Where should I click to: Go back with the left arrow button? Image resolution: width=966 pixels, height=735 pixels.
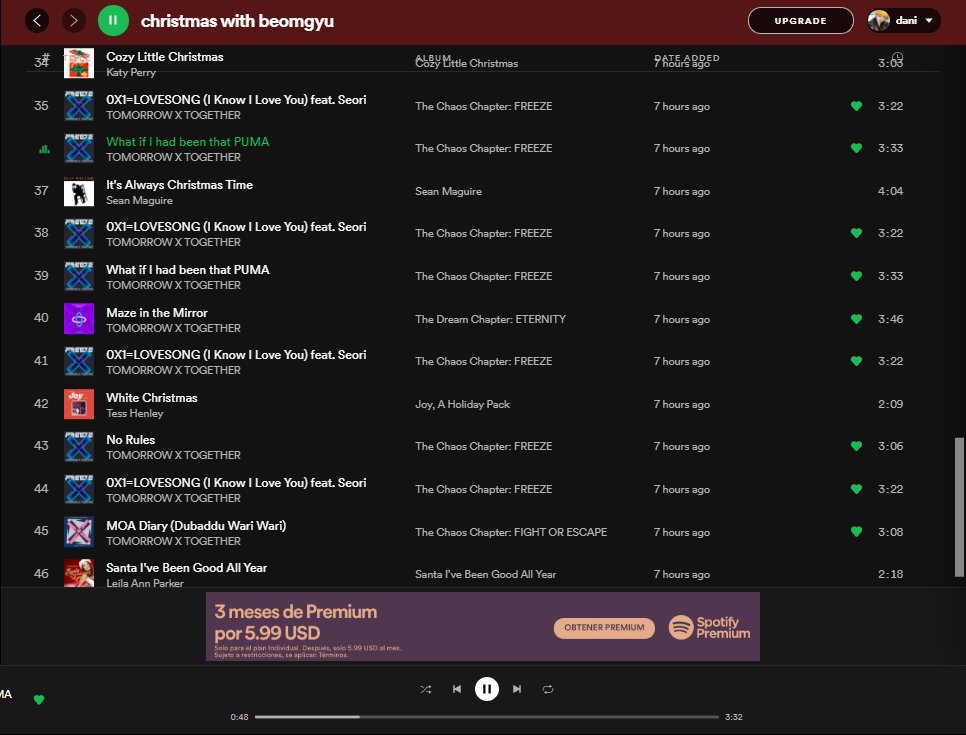coord(37,20)
